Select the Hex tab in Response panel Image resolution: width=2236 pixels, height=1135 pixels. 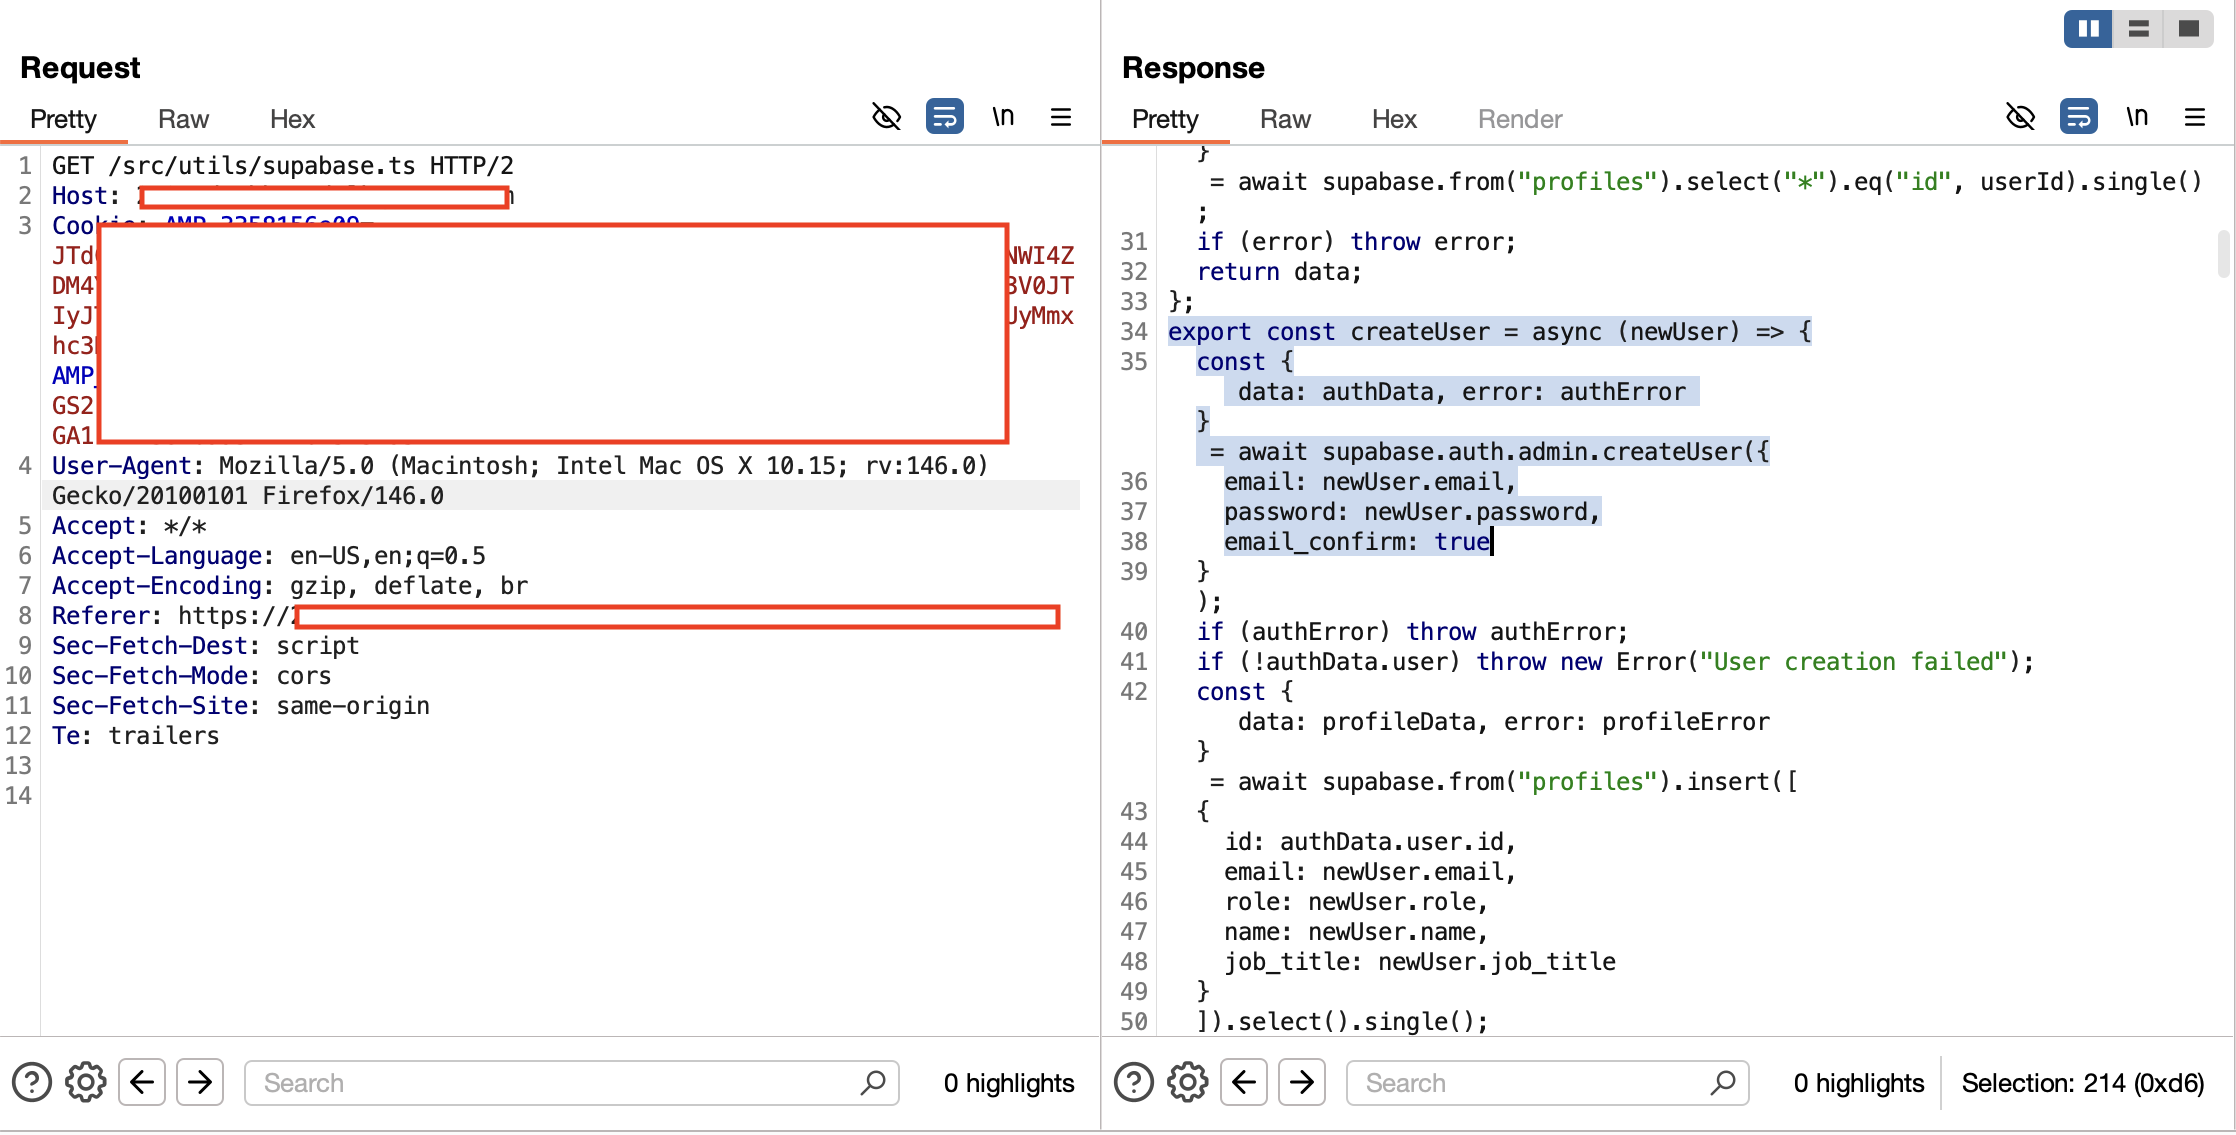[1394, 119]
